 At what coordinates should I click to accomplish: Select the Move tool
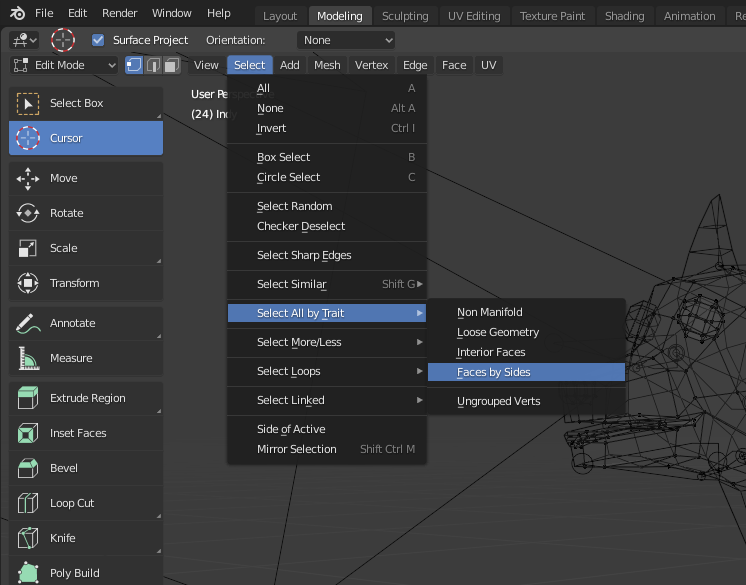click(85, 178)
